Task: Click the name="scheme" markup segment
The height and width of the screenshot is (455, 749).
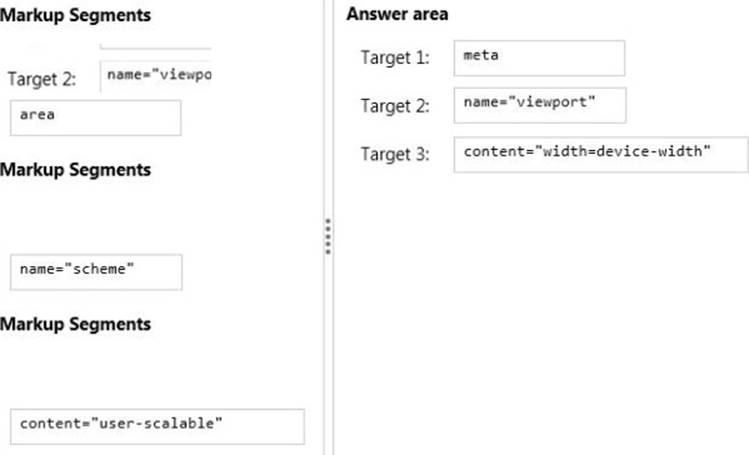Action: point(95,271)
